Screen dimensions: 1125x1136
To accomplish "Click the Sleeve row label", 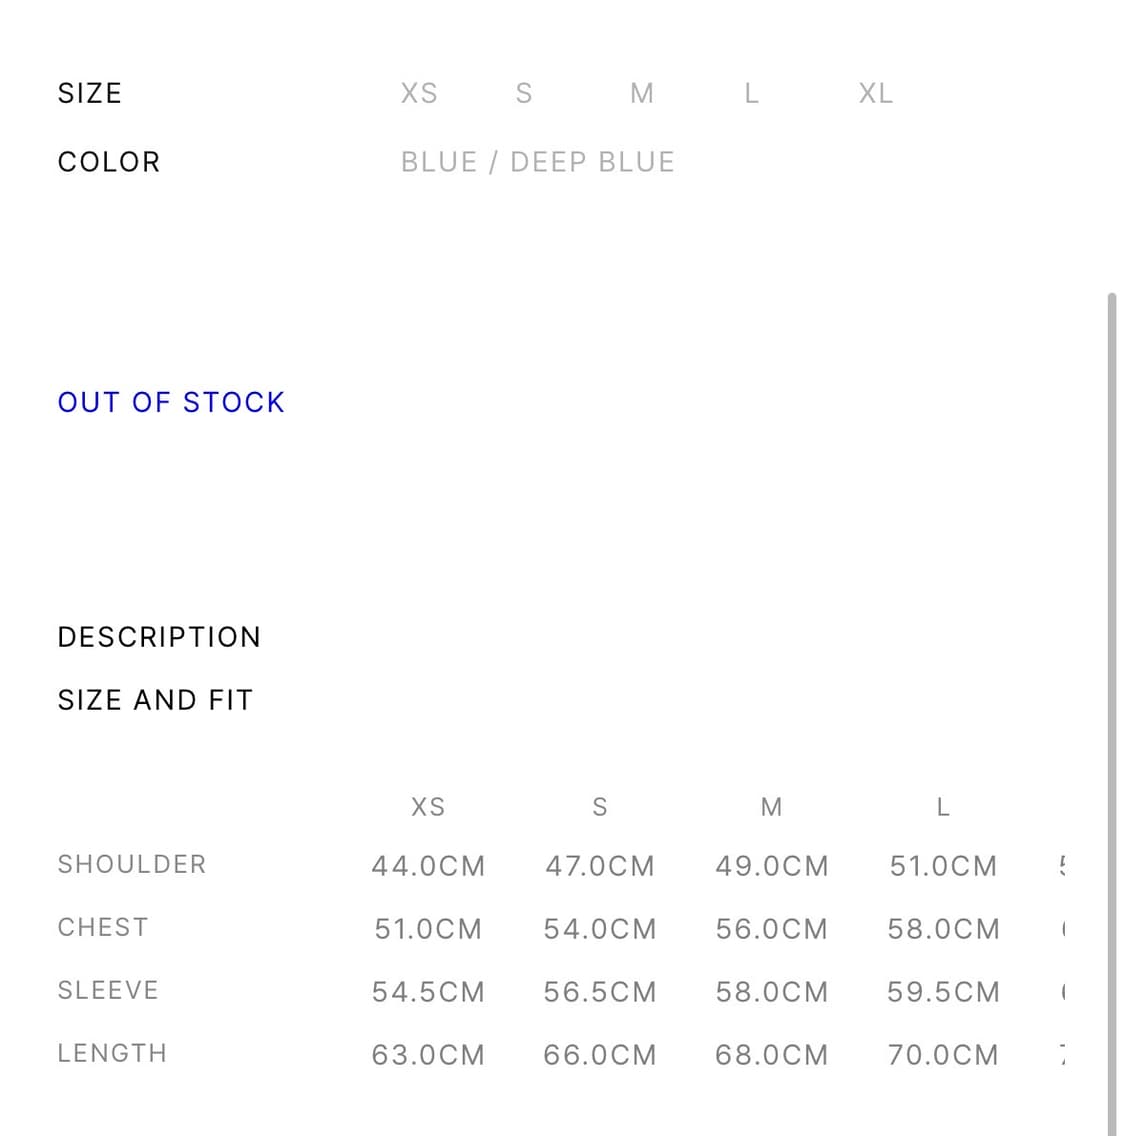I will [x=108, y=990].
